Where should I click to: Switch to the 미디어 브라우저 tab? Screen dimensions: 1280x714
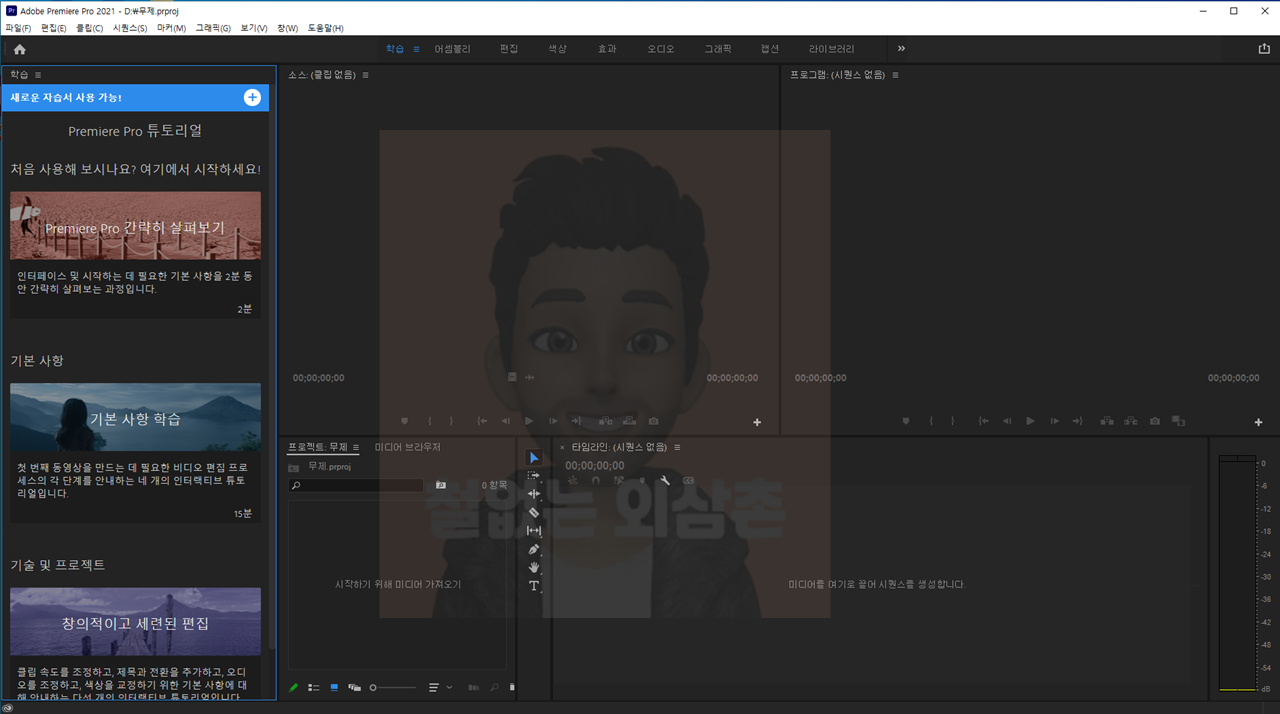[408, 447]
